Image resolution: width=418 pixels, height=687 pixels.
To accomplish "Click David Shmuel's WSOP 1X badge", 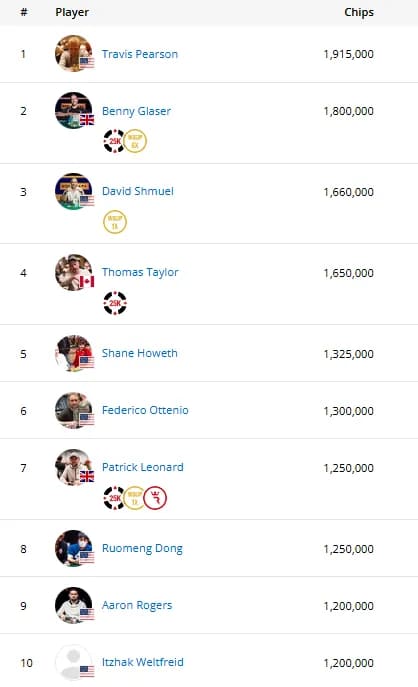I will [x=115, y=222].
